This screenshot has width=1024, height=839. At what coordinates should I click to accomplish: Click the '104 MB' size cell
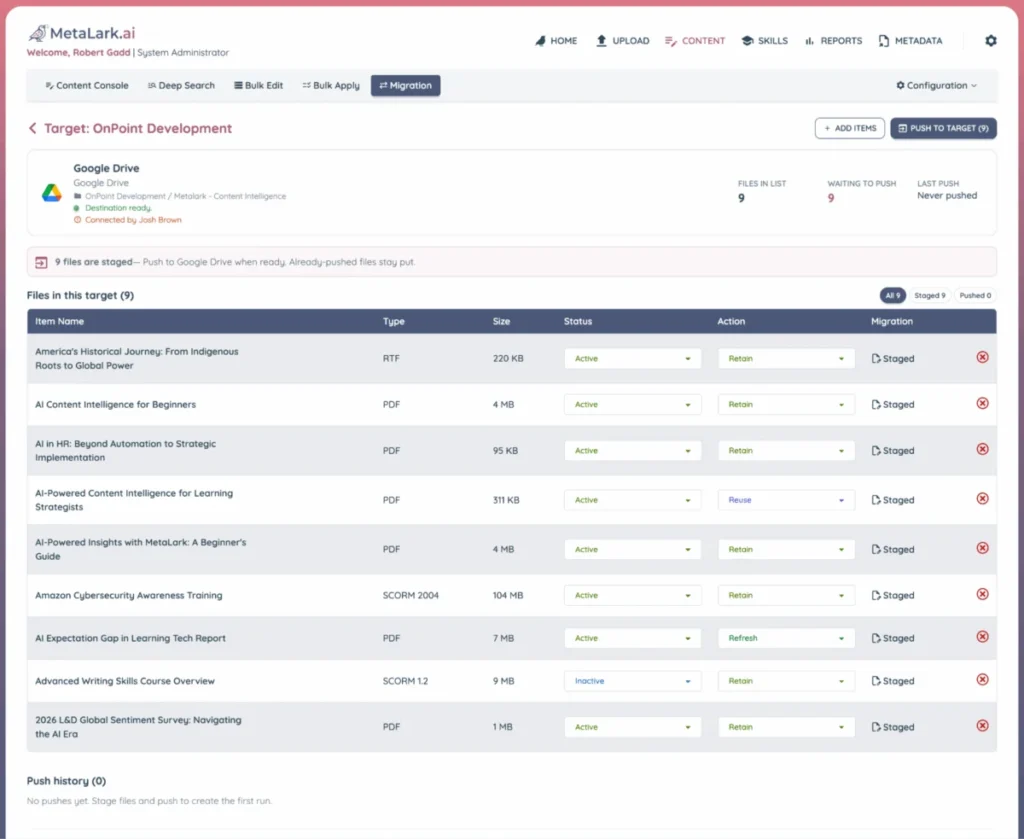(507, 595)
